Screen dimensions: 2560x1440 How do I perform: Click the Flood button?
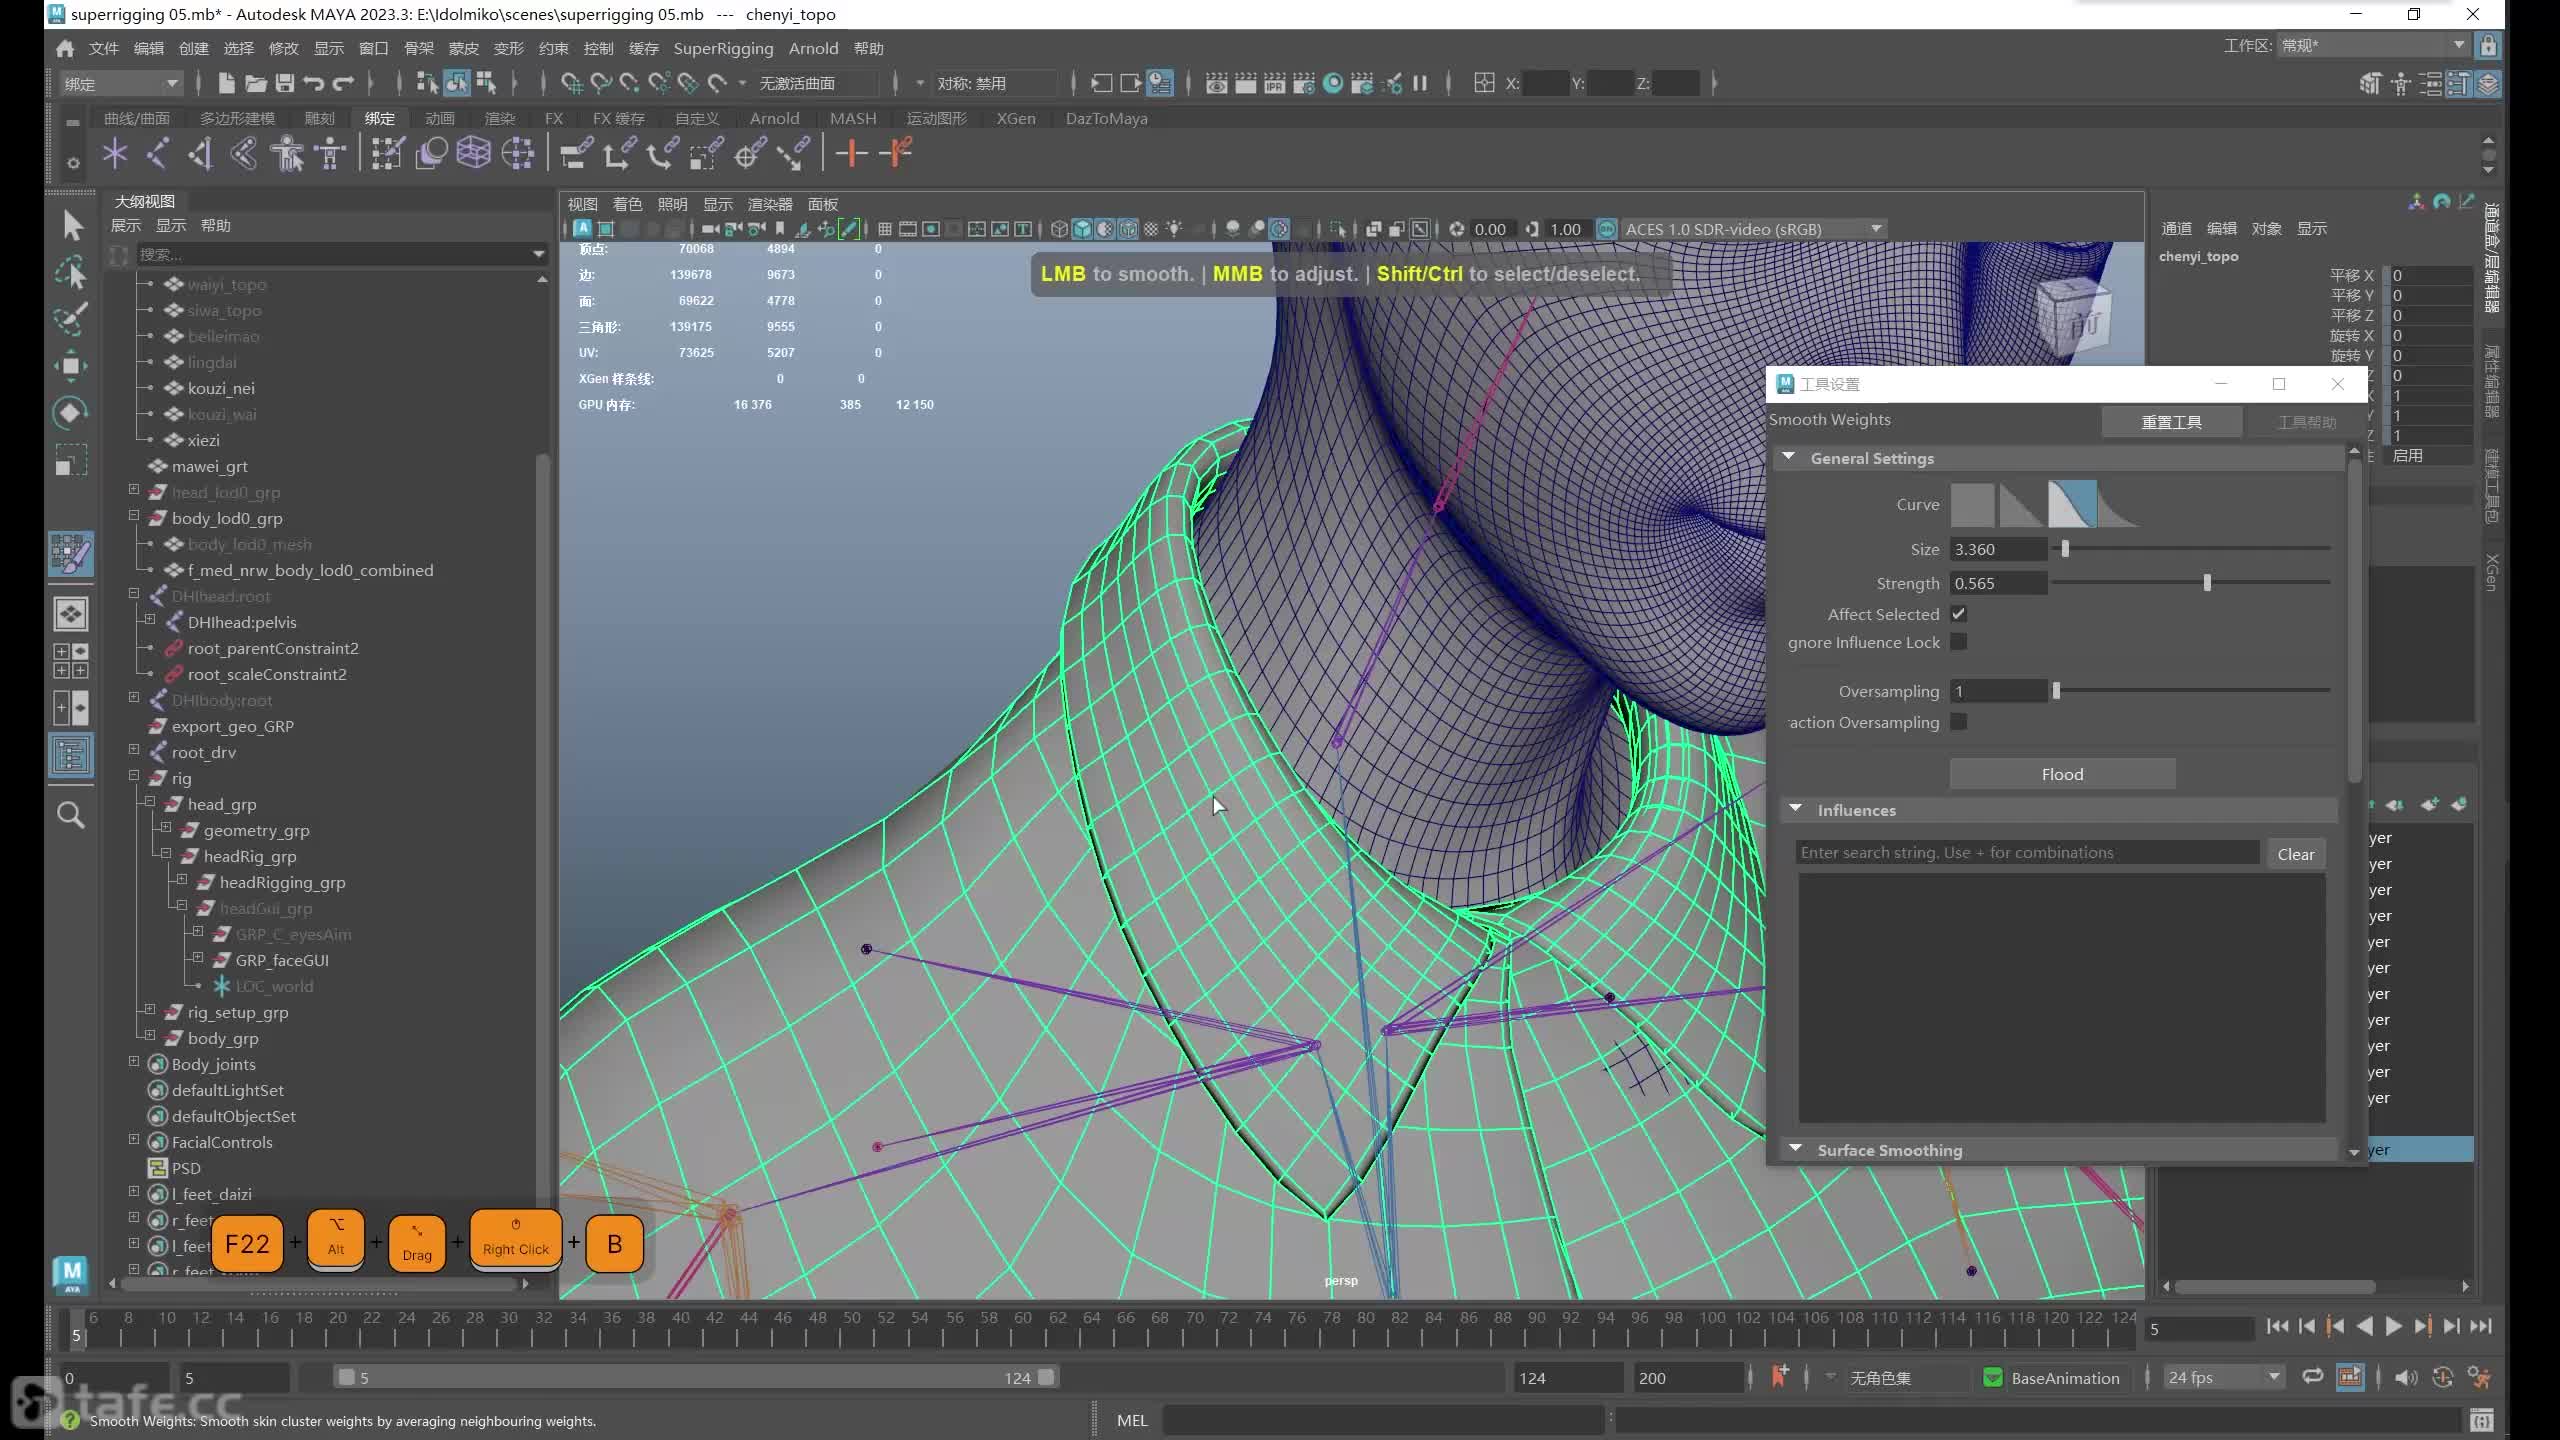[2062, 774]
